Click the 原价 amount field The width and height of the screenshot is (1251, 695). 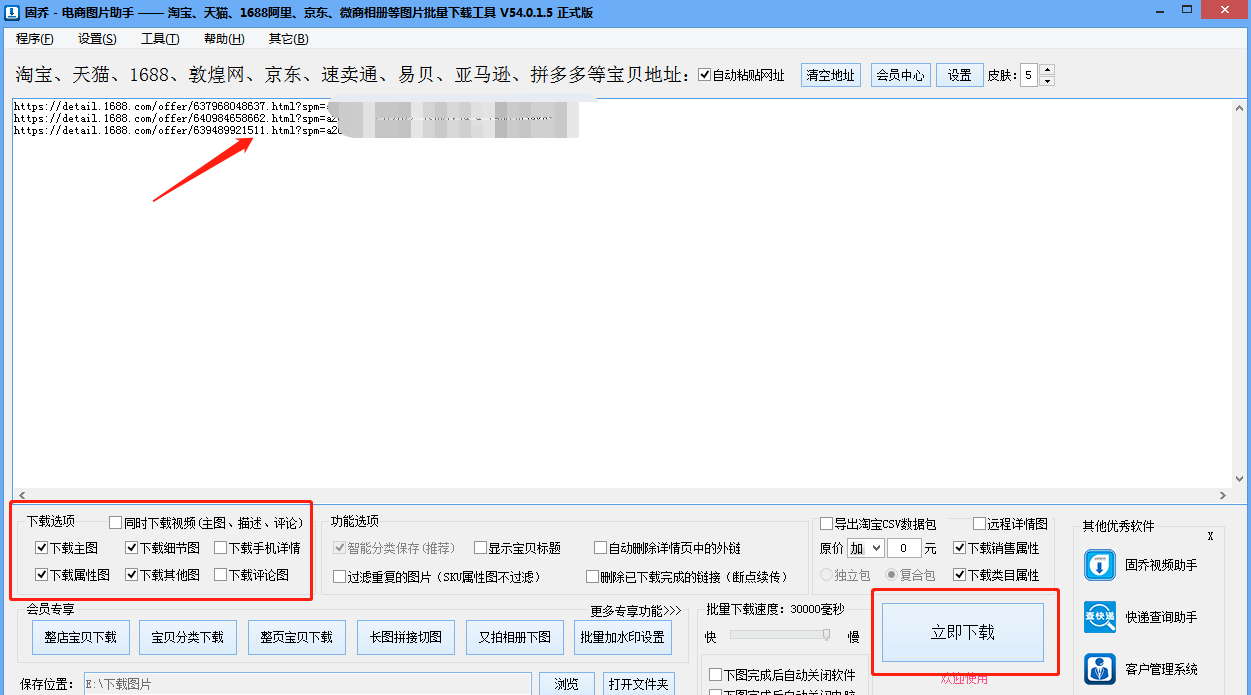click(905, 548)
